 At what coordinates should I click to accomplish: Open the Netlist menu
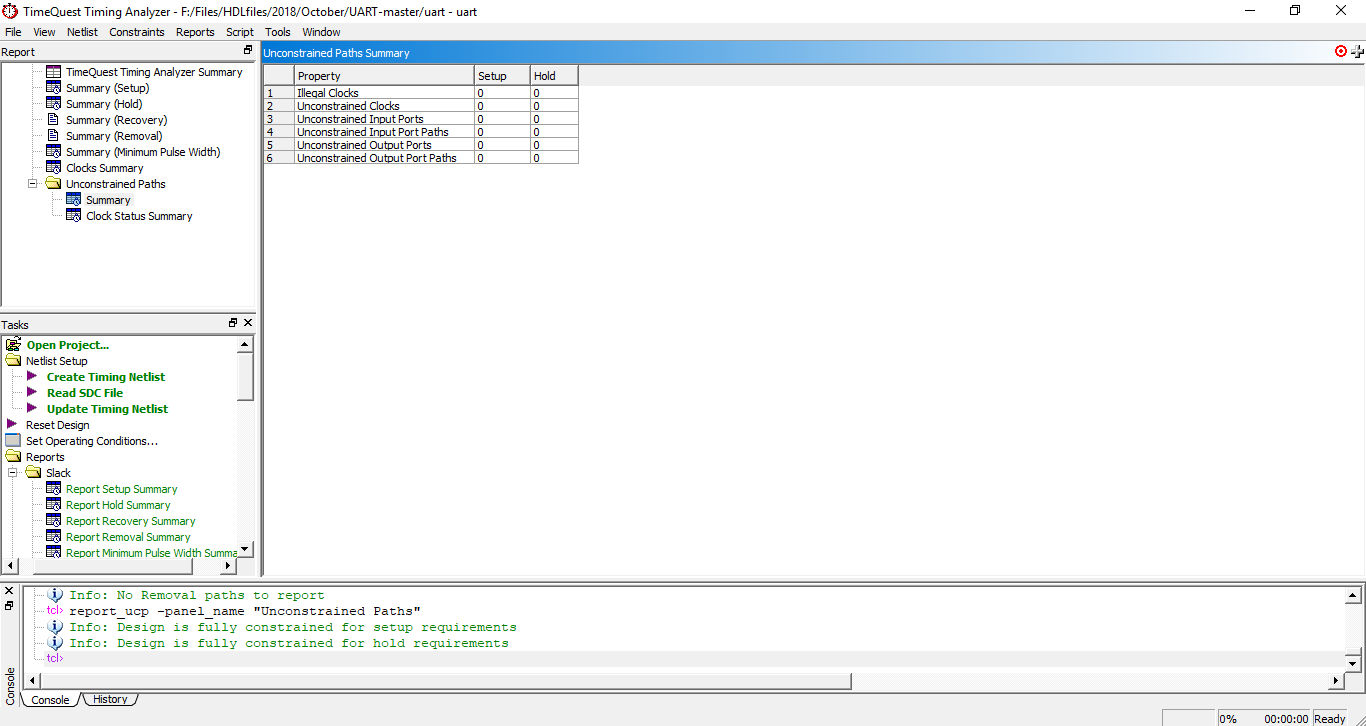pos(82,32)
